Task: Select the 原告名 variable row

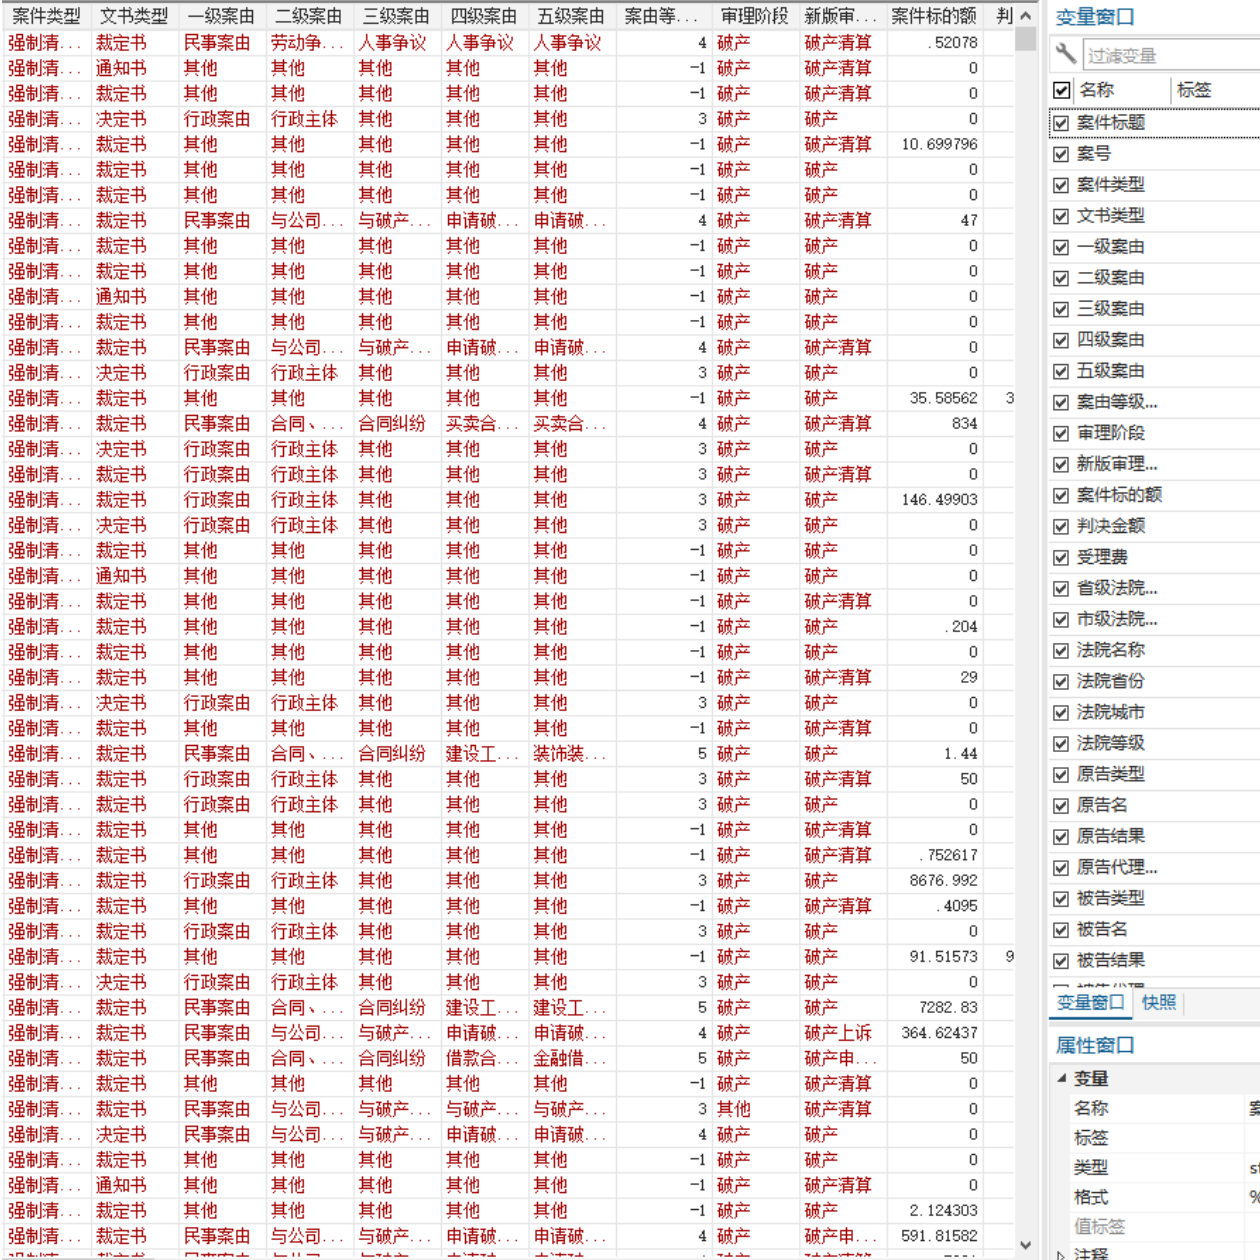Action: (1155, 805)
